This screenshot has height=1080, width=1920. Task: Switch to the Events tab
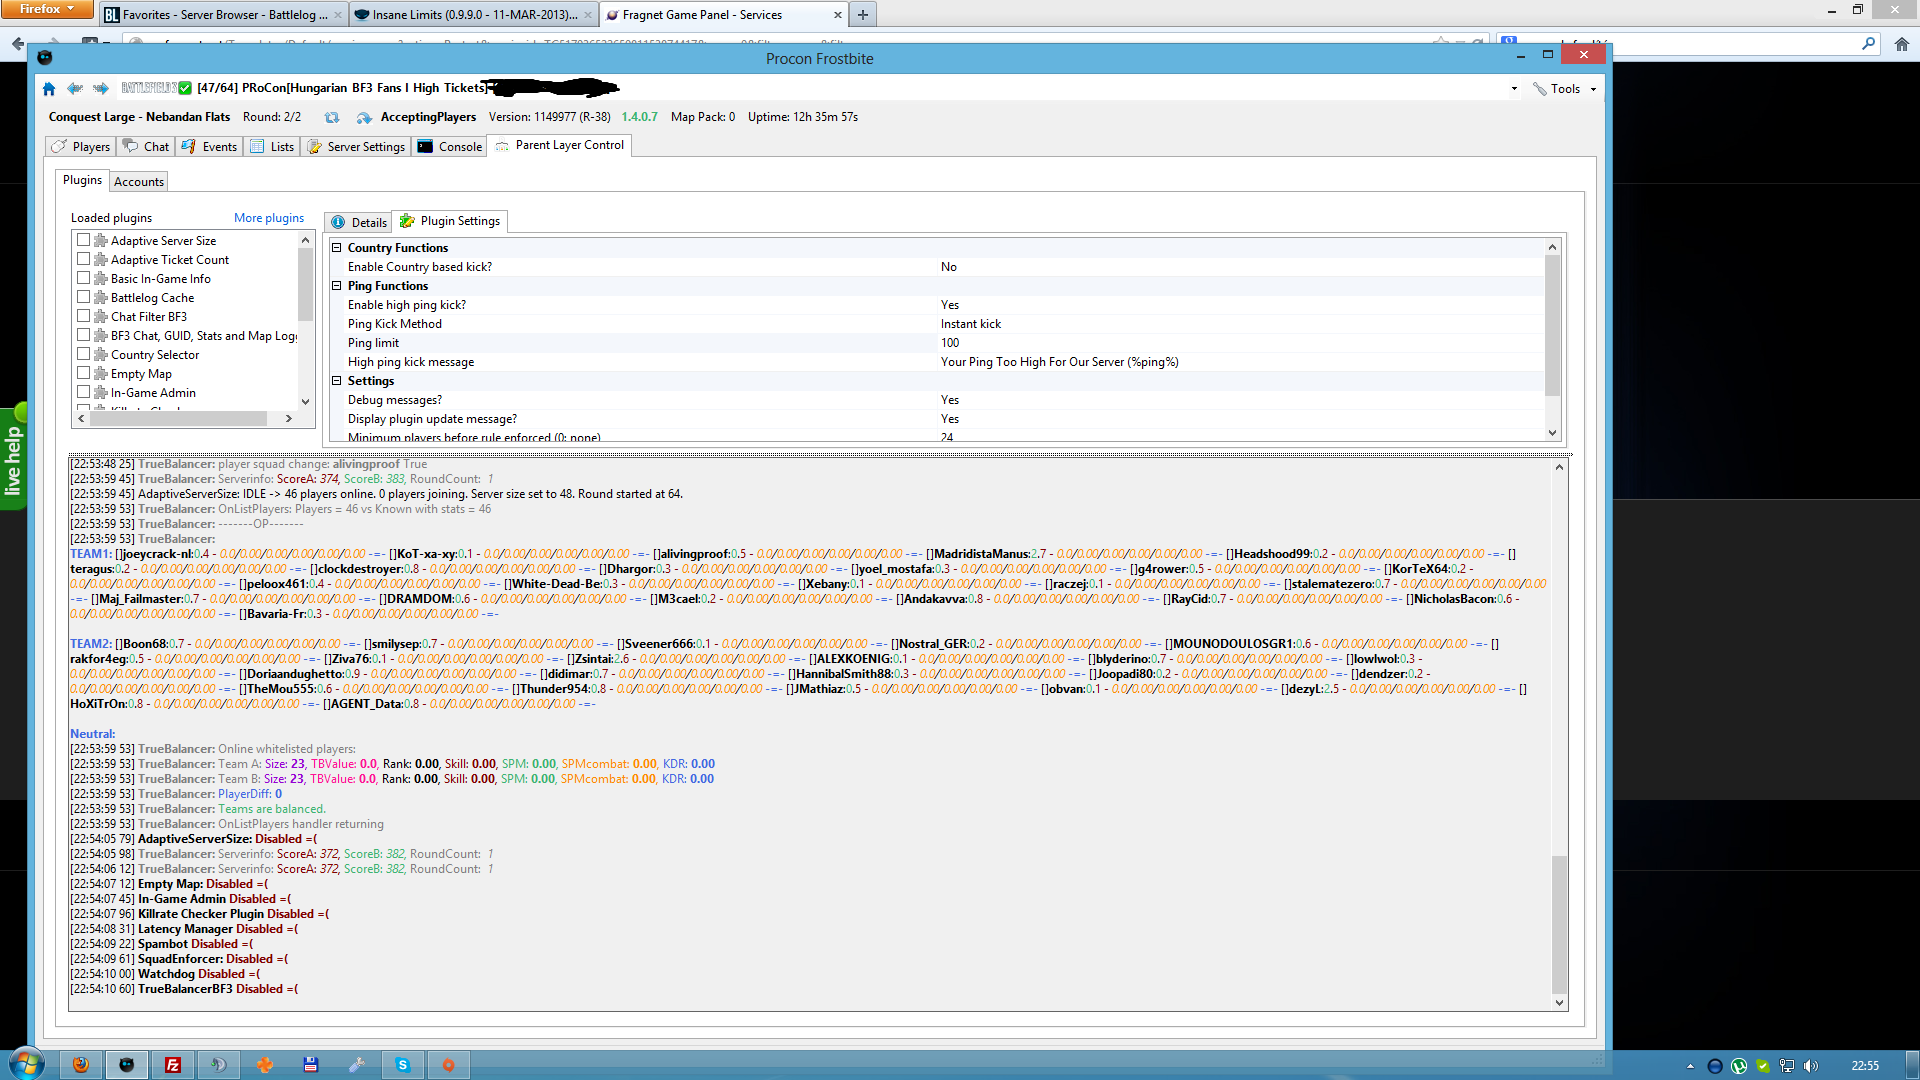[x=210, y=147]
